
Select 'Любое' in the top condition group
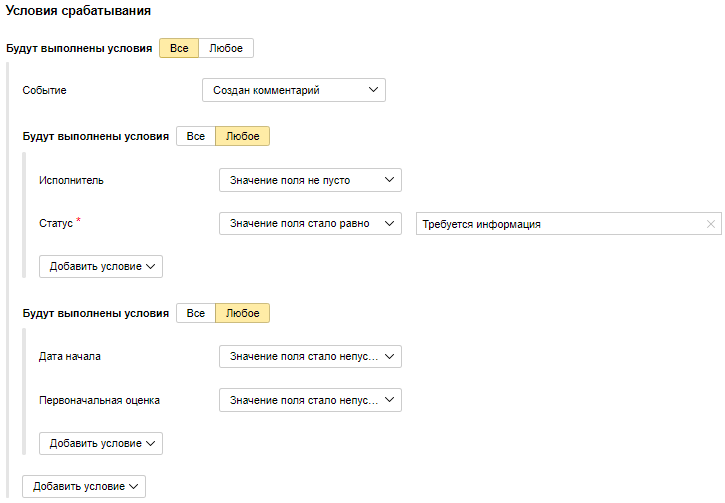tap(226, 48)
